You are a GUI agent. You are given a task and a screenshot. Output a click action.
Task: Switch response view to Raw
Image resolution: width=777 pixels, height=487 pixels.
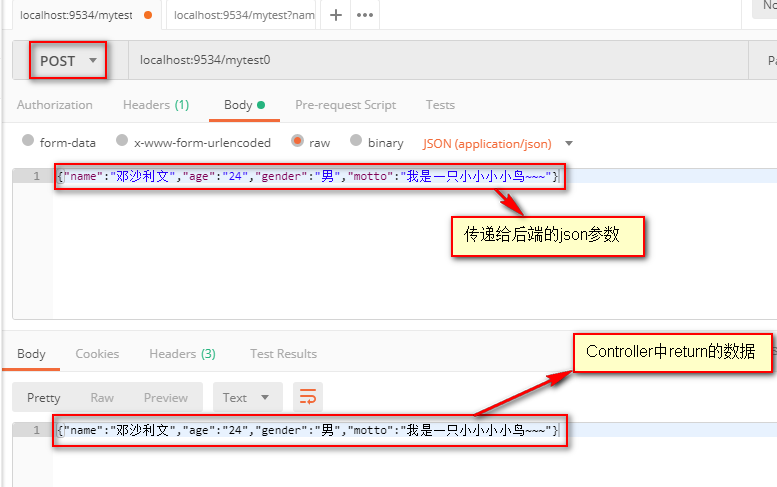pos(102,397)
